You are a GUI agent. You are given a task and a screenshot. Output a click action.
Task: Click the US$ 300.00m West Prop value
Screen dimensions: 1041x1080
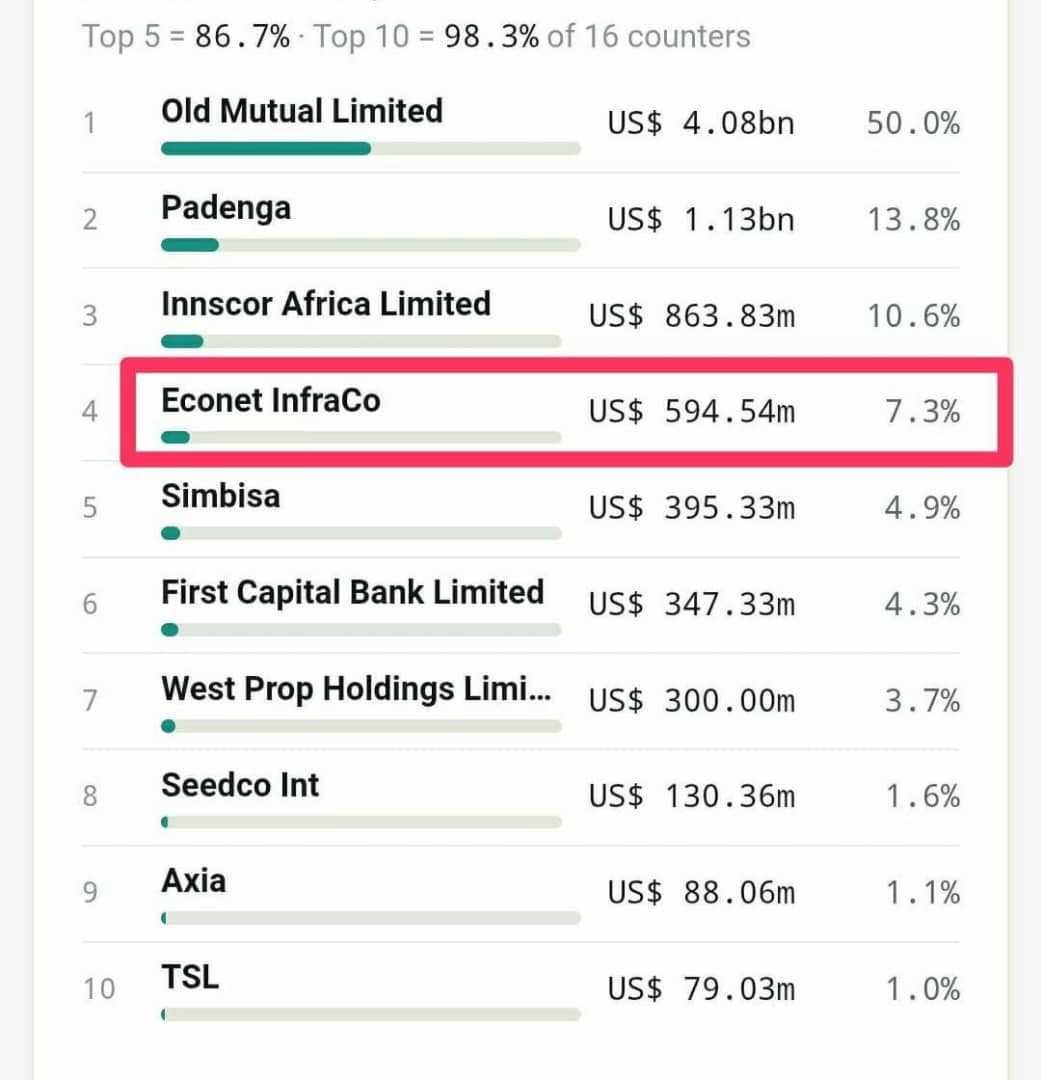(x=692, y=701)
